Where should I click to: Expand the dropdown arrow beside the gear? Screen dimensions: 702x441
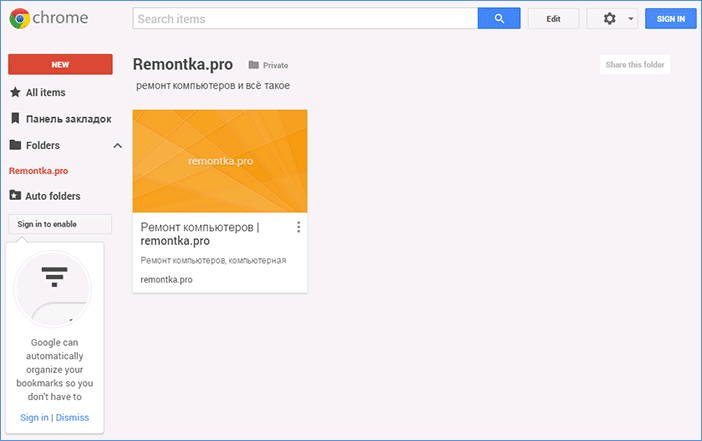click(631, 19)
